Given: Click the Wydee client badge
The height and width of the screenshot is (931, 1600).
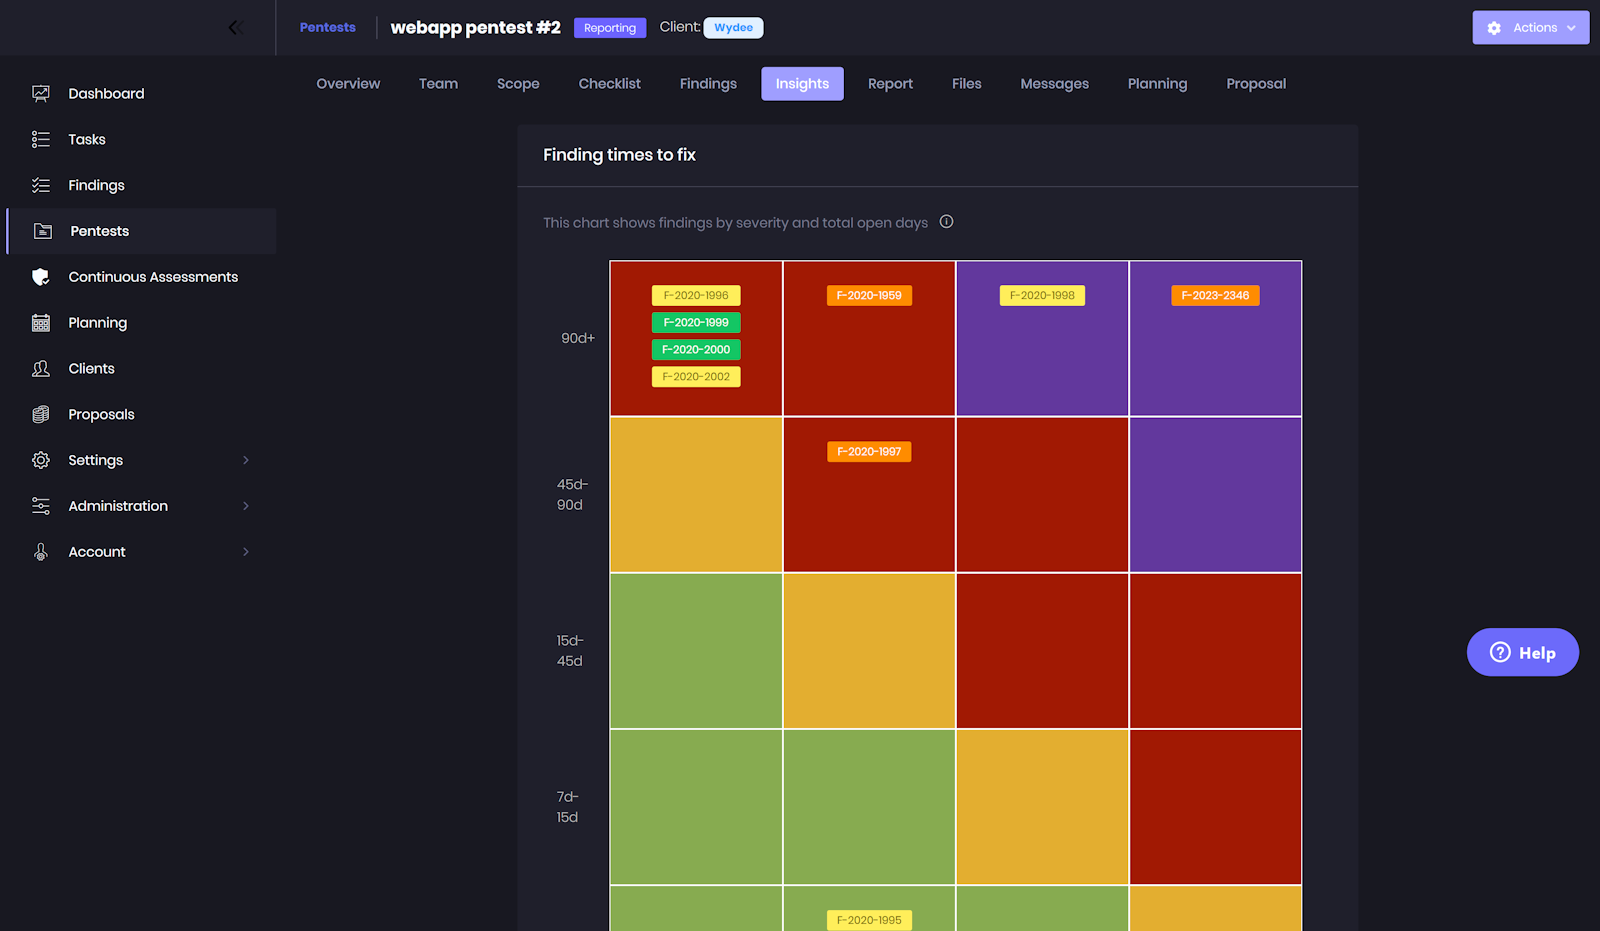Looking at the screenshot, I should click(733, 28).
